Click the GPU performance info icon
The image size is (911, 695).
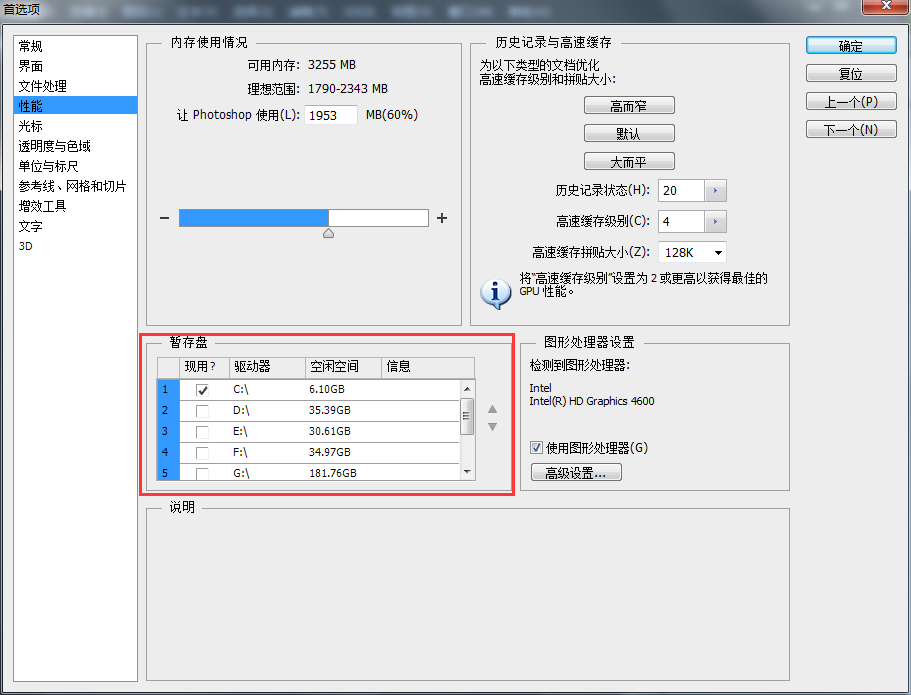(496, 293)
